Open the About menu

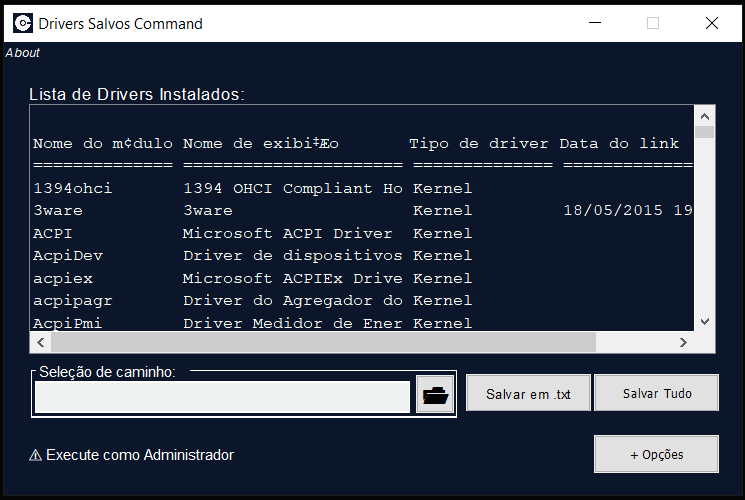click(23, 53)
